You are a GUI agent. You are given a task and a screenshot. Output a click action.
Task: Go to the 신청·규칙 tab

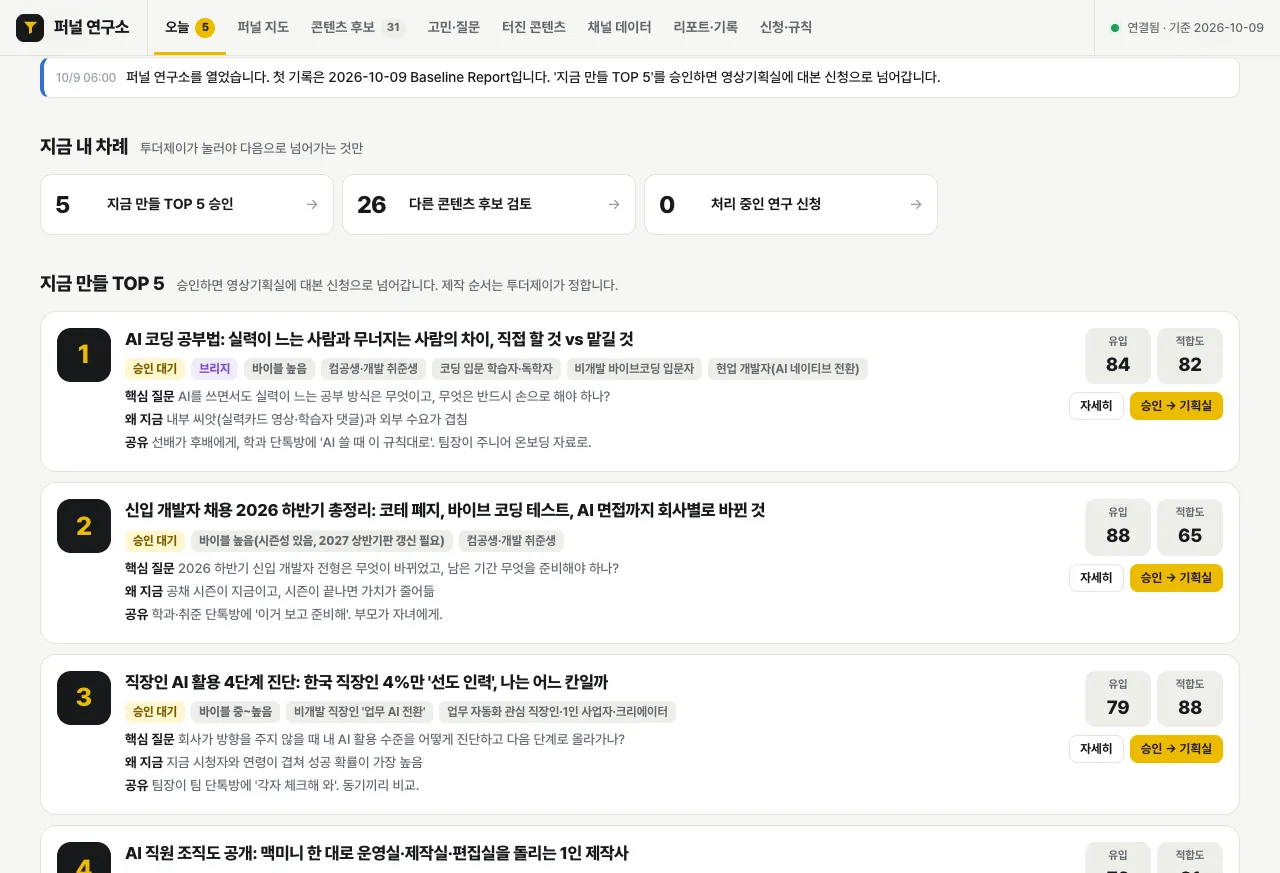point(786,27)
